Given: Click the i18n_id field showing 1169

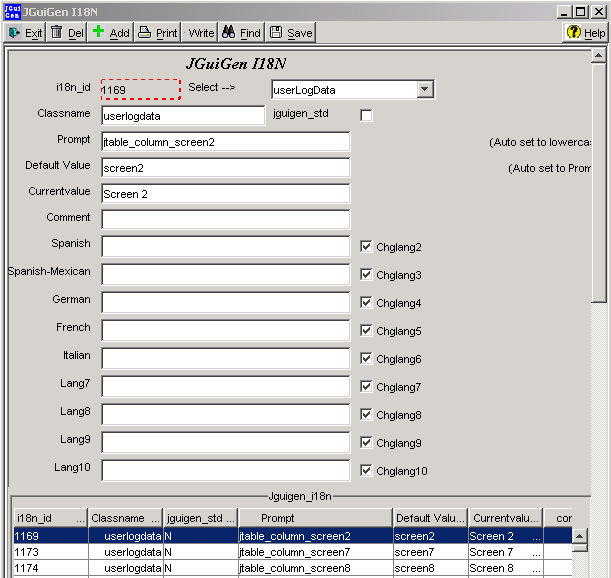Looking at the screenshot, I should pos(141,89).
